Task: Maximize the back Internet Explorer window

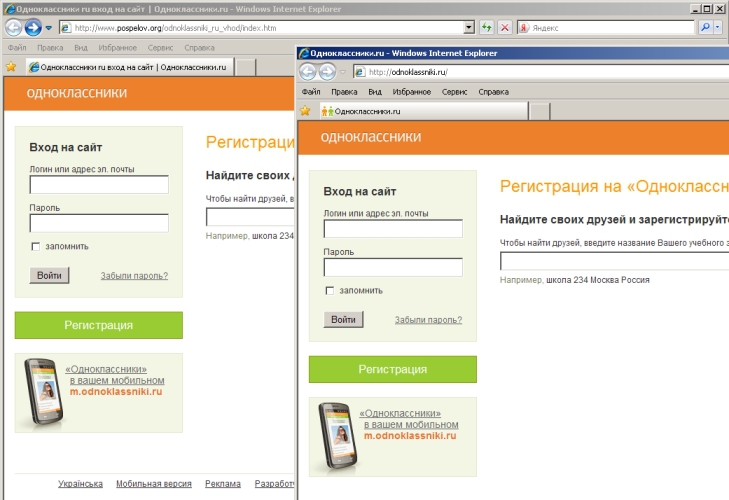Action: [x=707, y=9]
